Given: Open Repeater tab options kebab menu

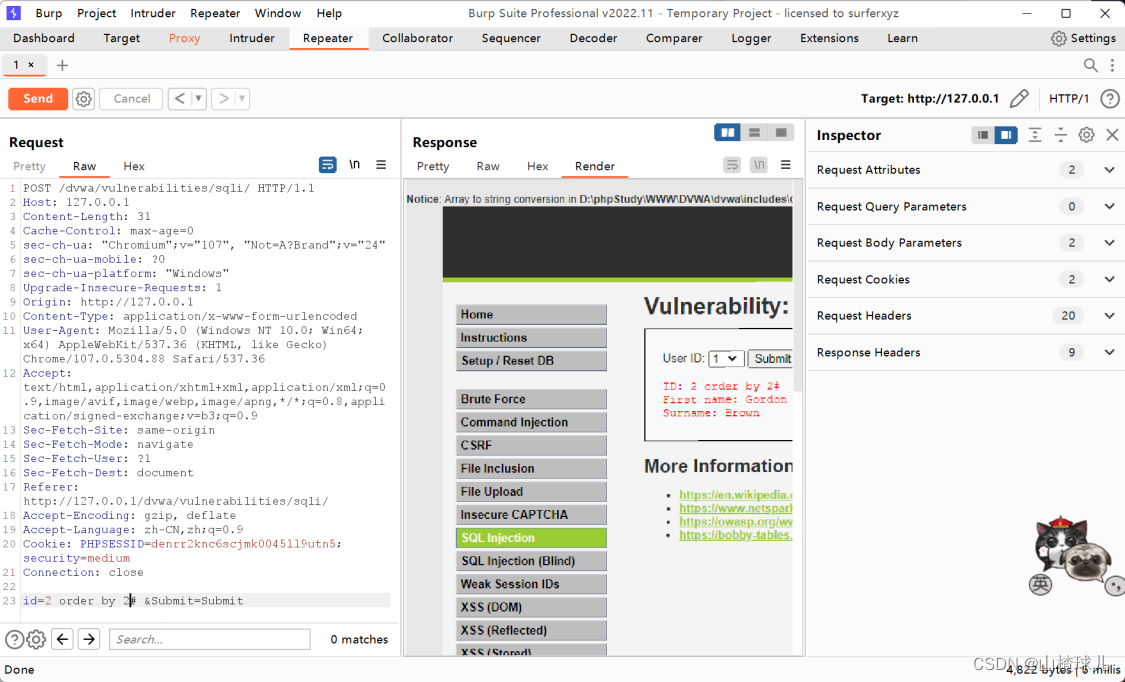Looking at the screenshot, I should tap(1112, 65).
